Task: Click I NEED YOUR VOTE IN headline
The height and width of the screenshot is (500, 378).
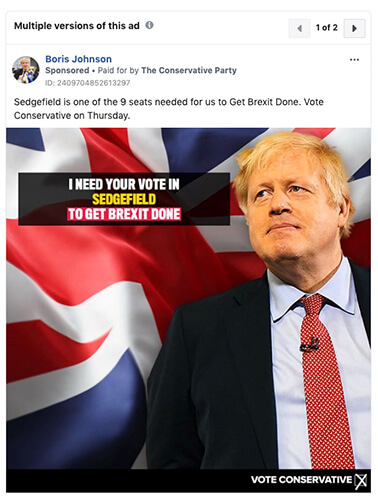Action: point(124,184)
